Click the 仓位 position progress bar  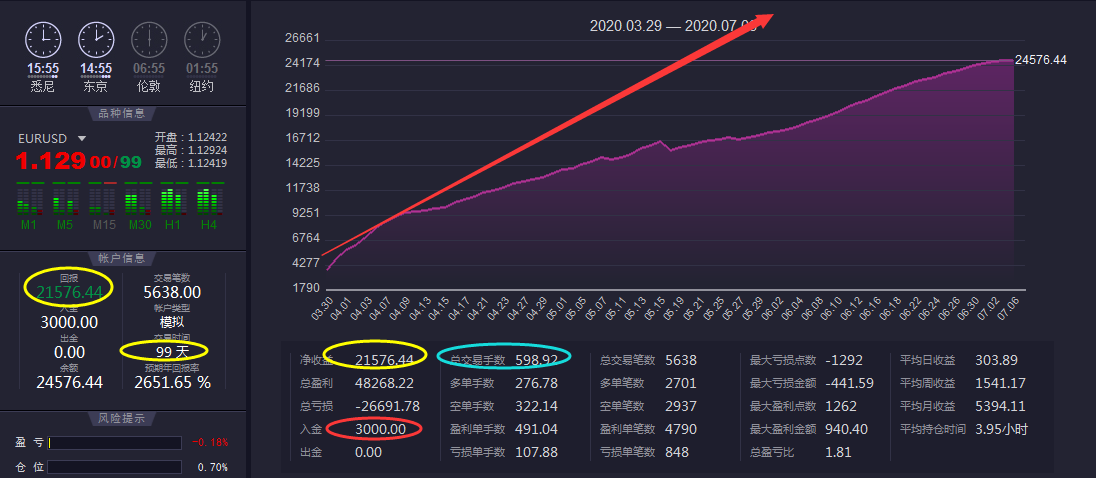coord(115,467)
